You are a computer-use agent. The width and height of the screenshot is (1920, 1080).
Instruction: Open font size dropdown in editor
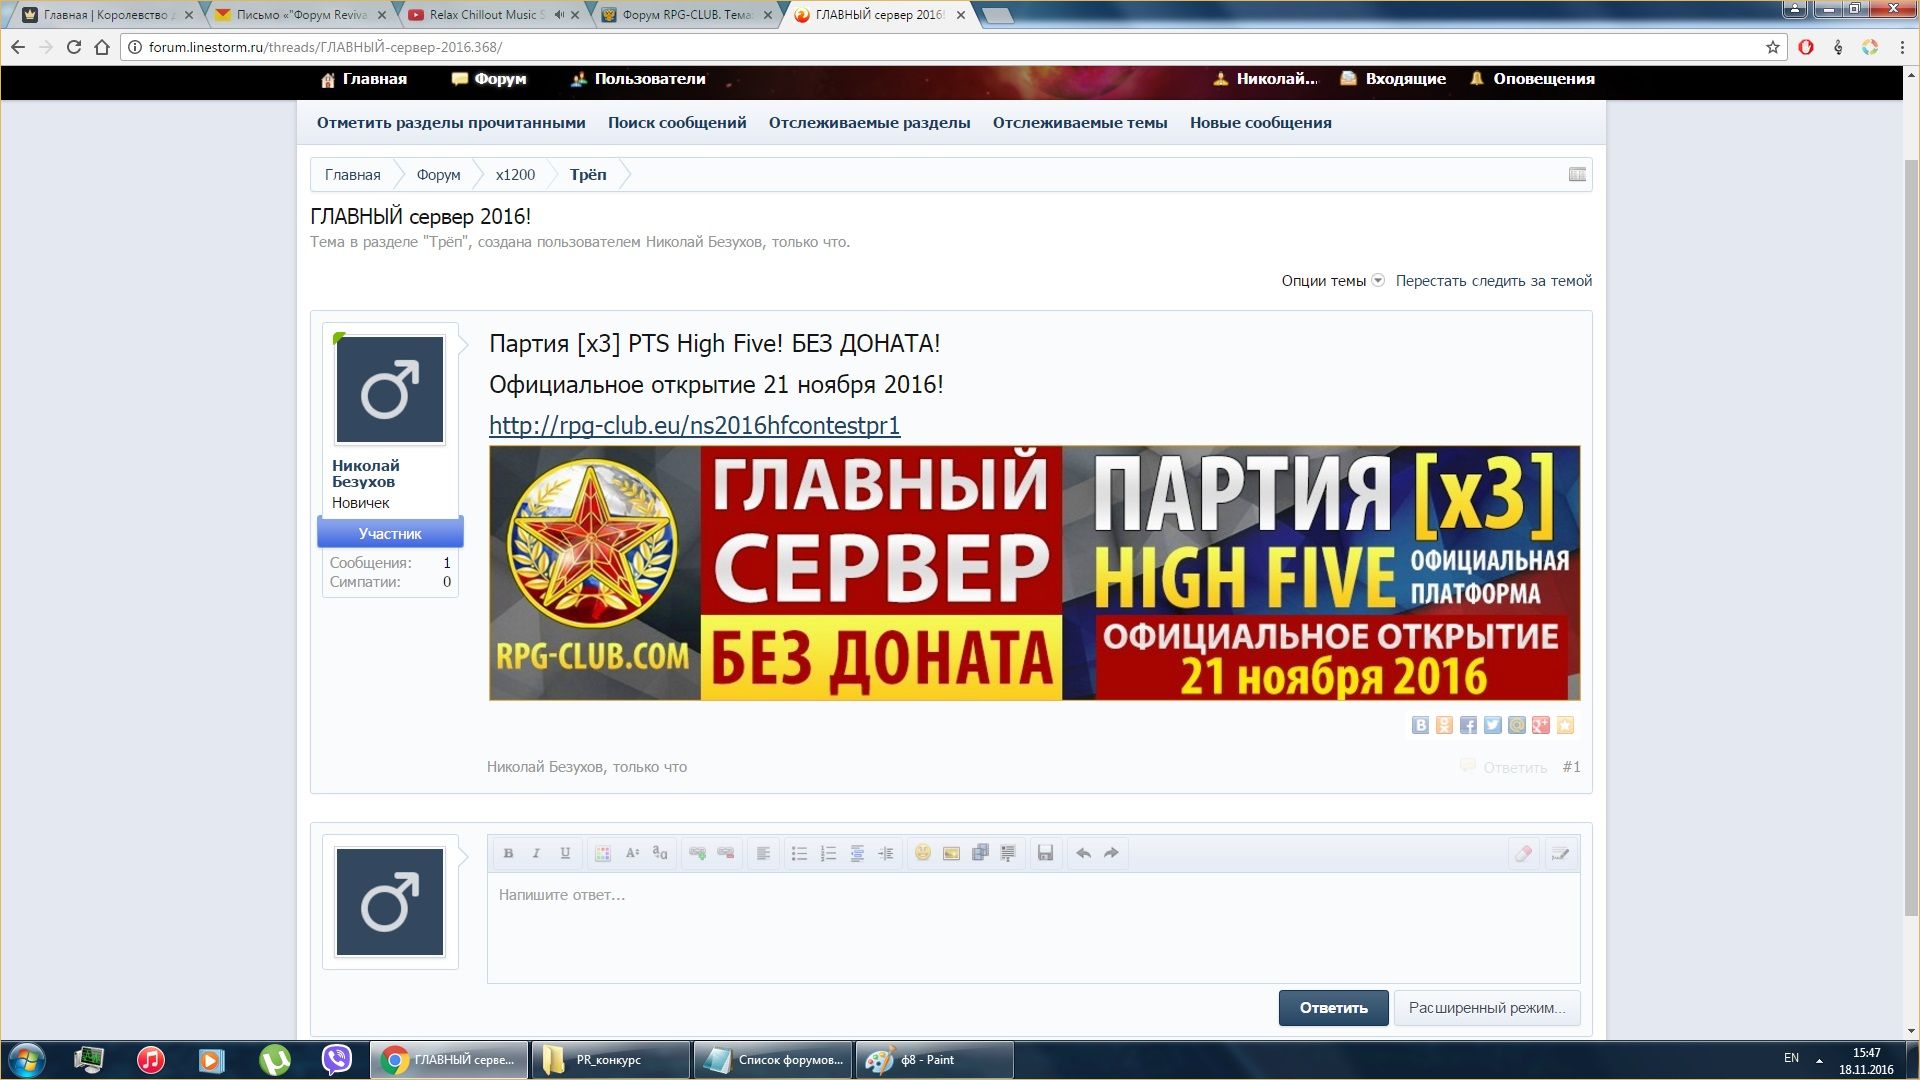632,853
